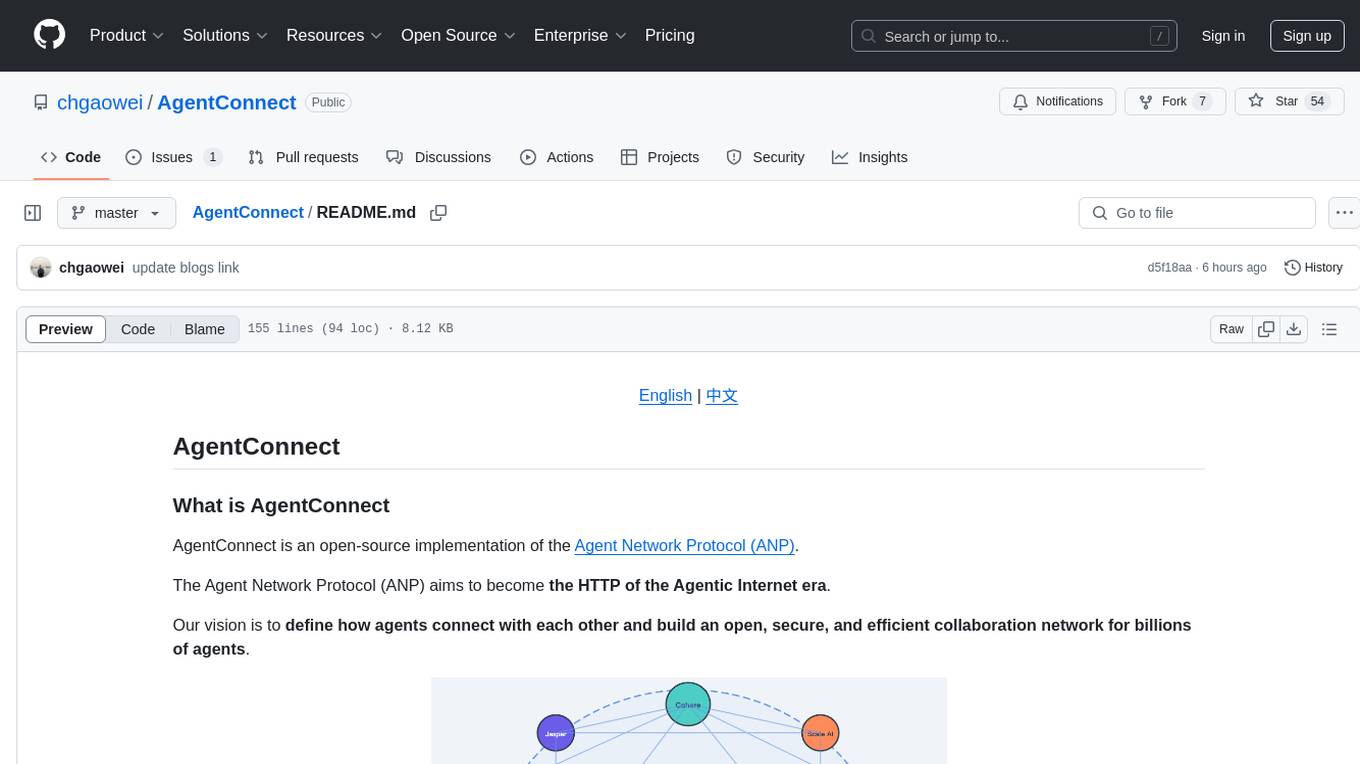1360x764 pixels.
Task: Select the Code view
Action: click(138, 329)
